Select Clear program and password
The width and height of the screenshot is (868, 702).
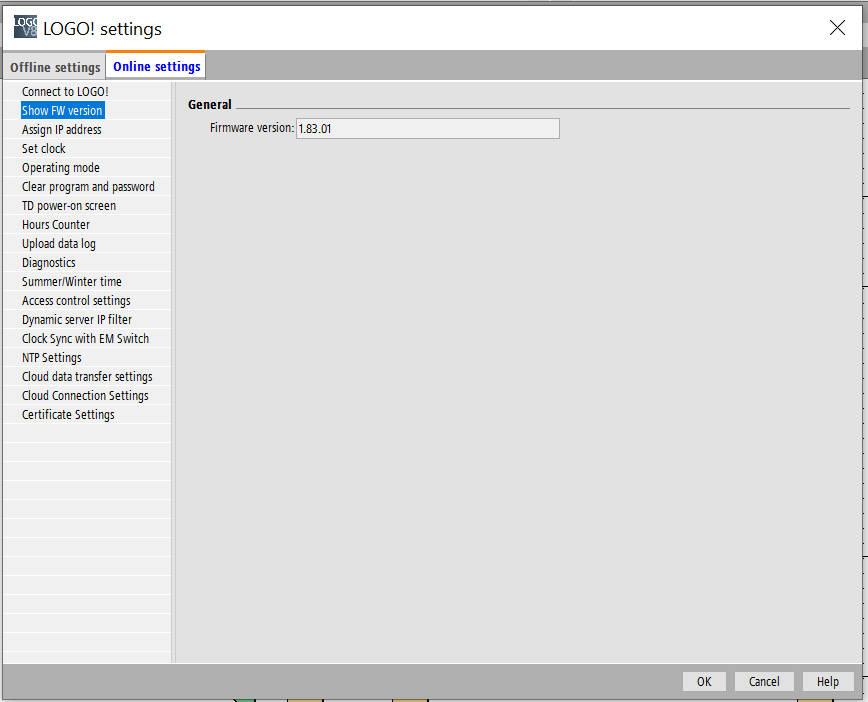87,187
